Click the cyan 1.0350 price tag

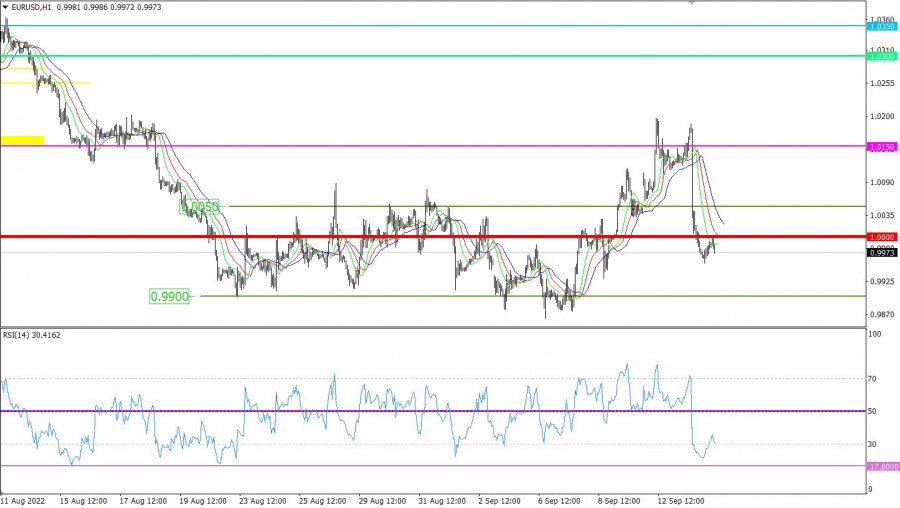[x=881, y=26]
